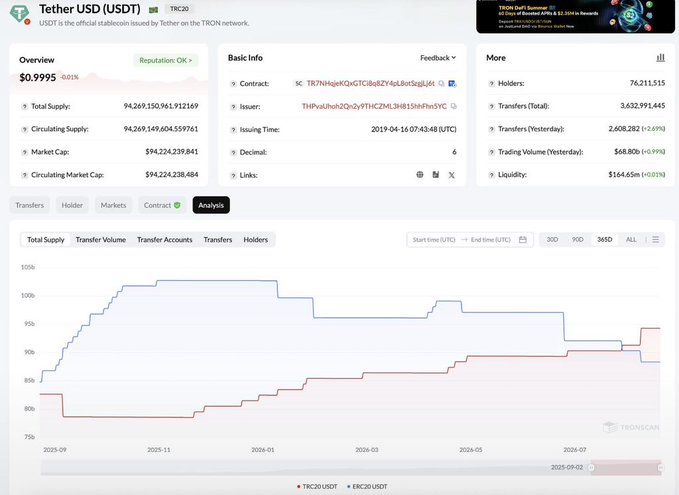The height and width of the screenshot is (495, 679).
Task: Click the 2019-04-16 07:43:48 issuing time
Action: (414, 129)
